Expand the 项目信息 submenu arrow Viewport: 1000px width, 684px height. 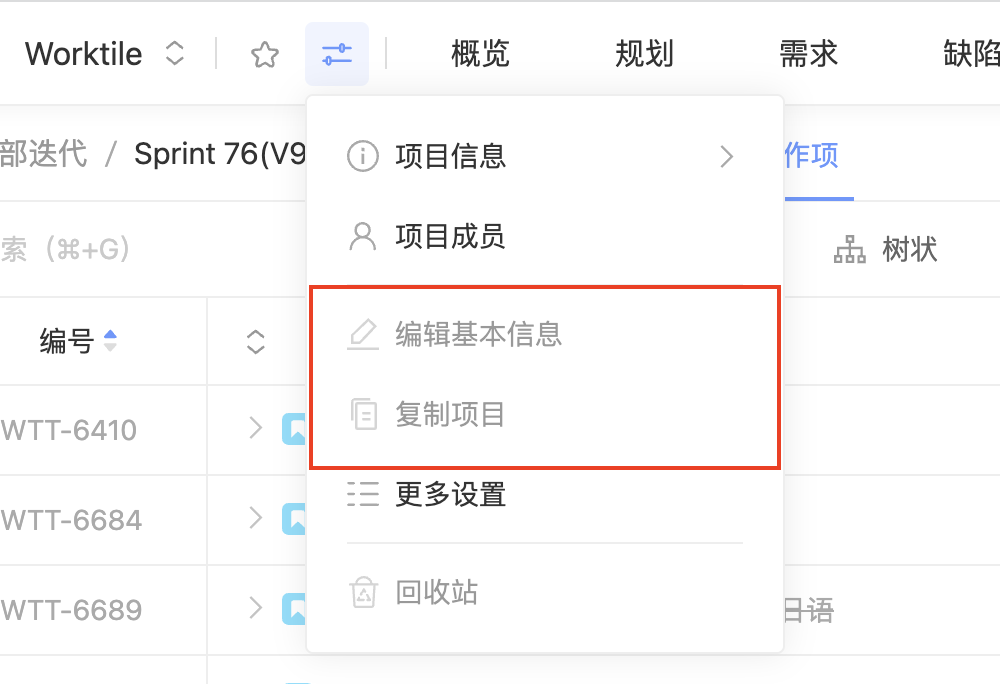(x=726, y=156)
